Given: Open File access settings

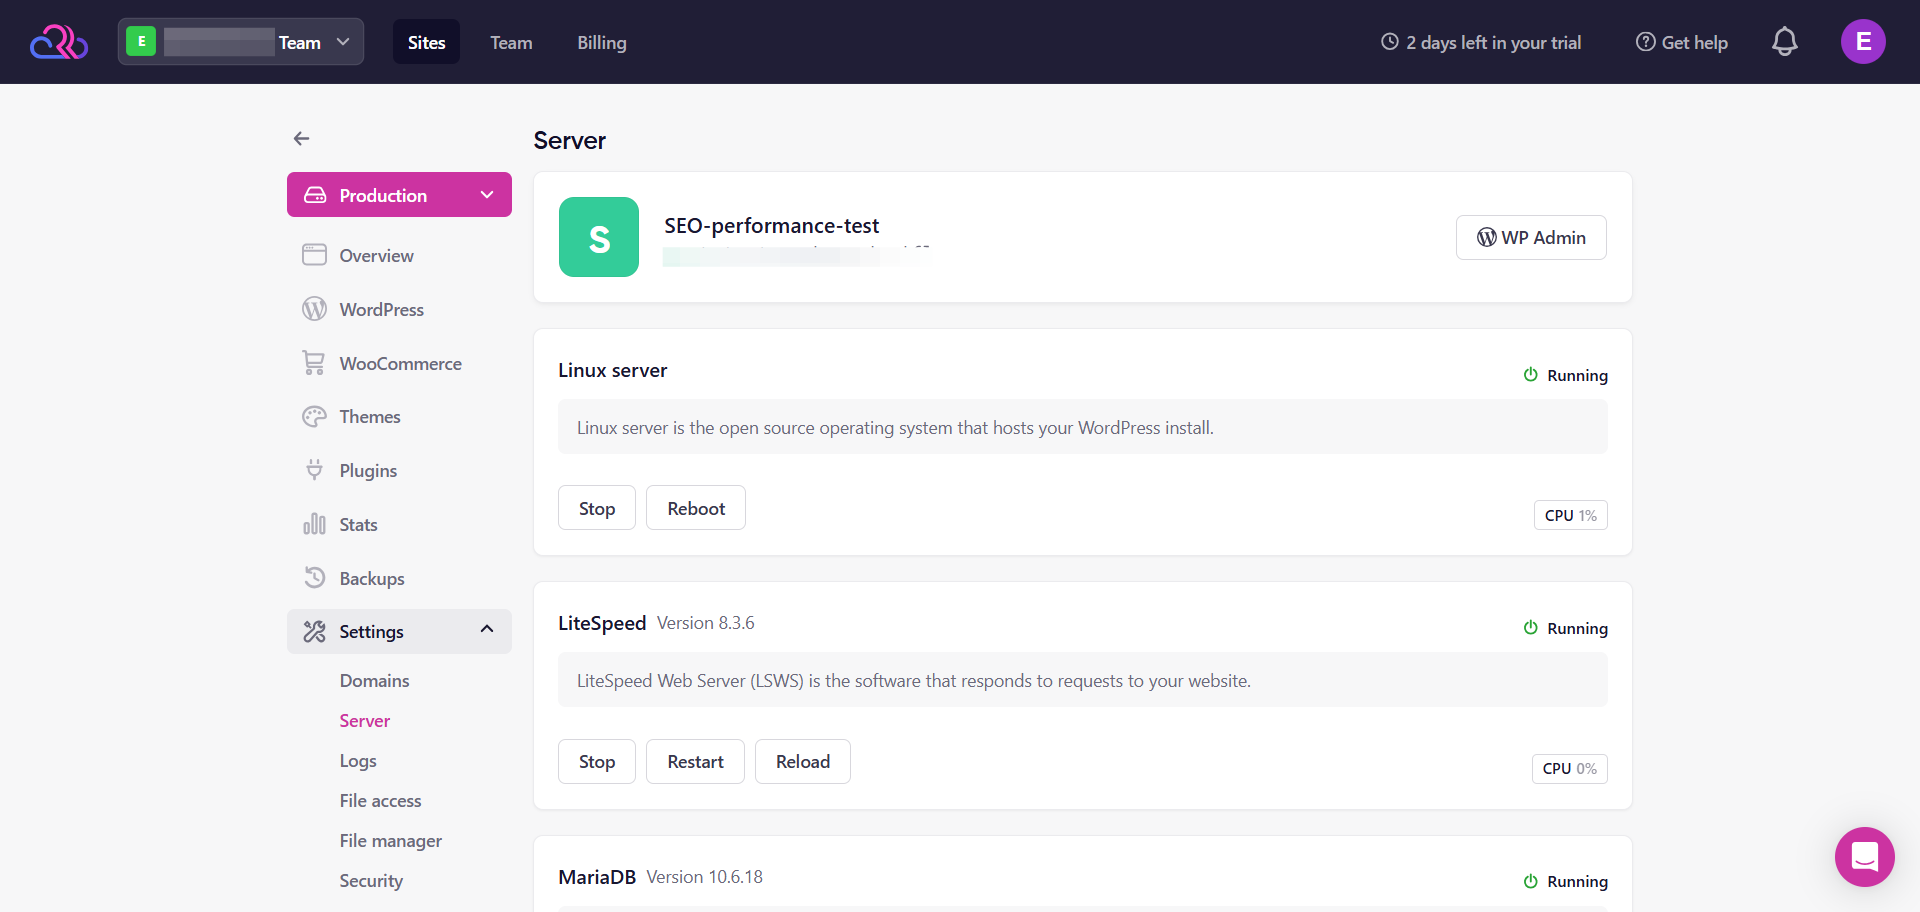Looking at the screenshot, I should coord(380,801).
